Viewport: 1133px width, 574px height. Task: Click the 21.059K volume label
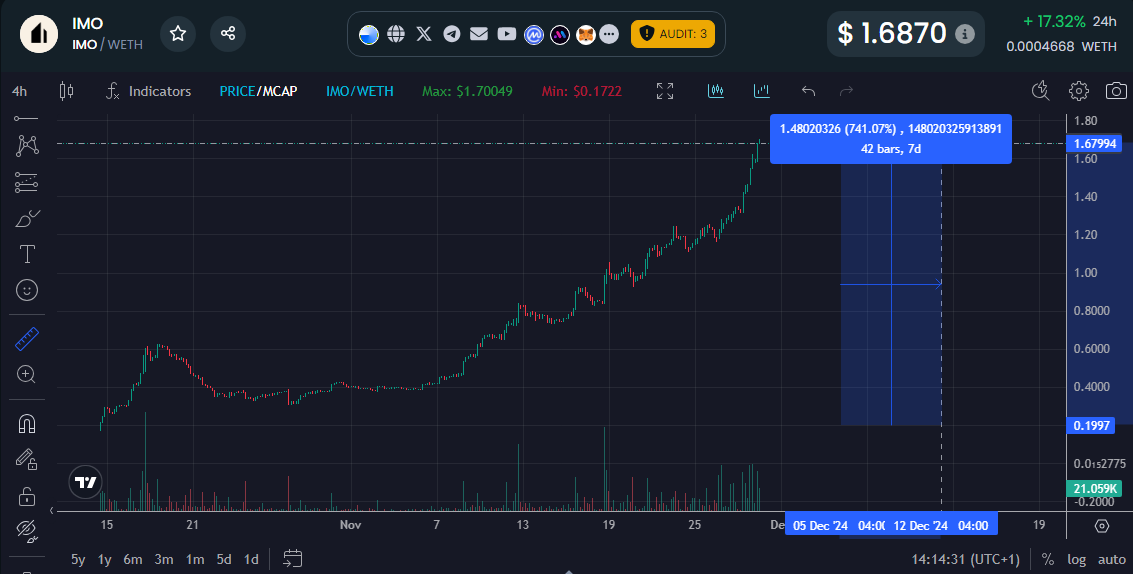pyautogui.click(x=1095, y=489)
